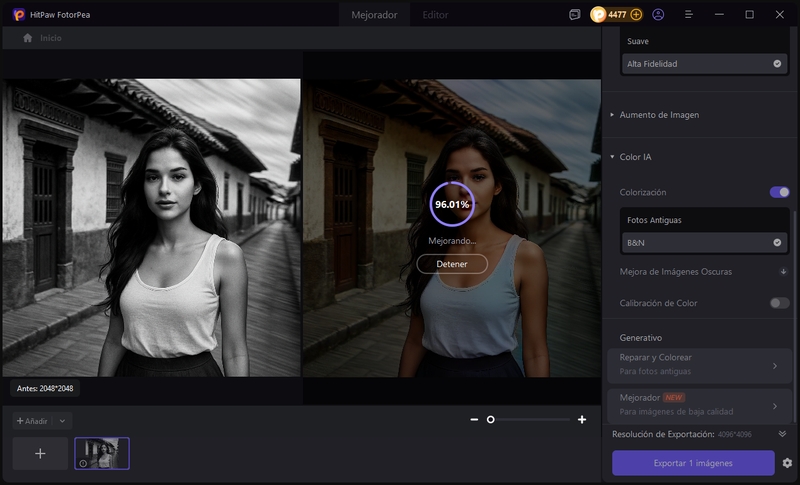This screenshot has width=800, height=485.
Task: Enable the Calibración de Color toggle
Action: pos(779,303)
